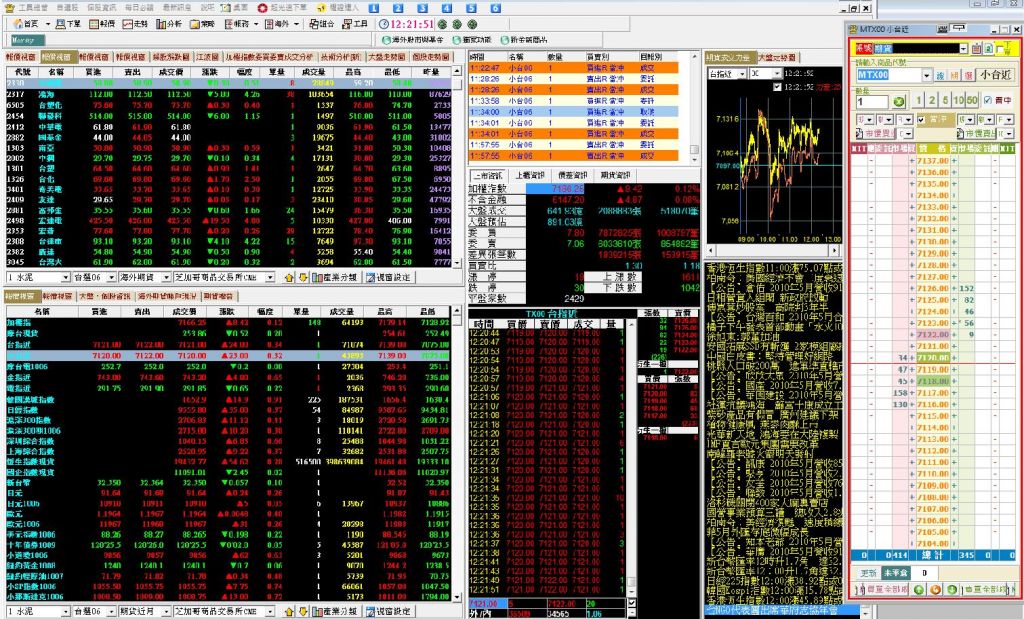The width and height of the screenshot is (1024, 619).
Task: Open the account selector dropdown in the order panel
Action: (x=963, y=48)
